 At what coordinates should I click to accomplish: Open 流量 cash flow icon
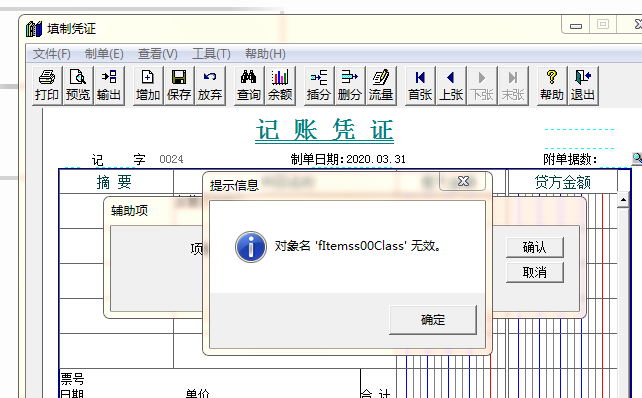tap(381, 86)
